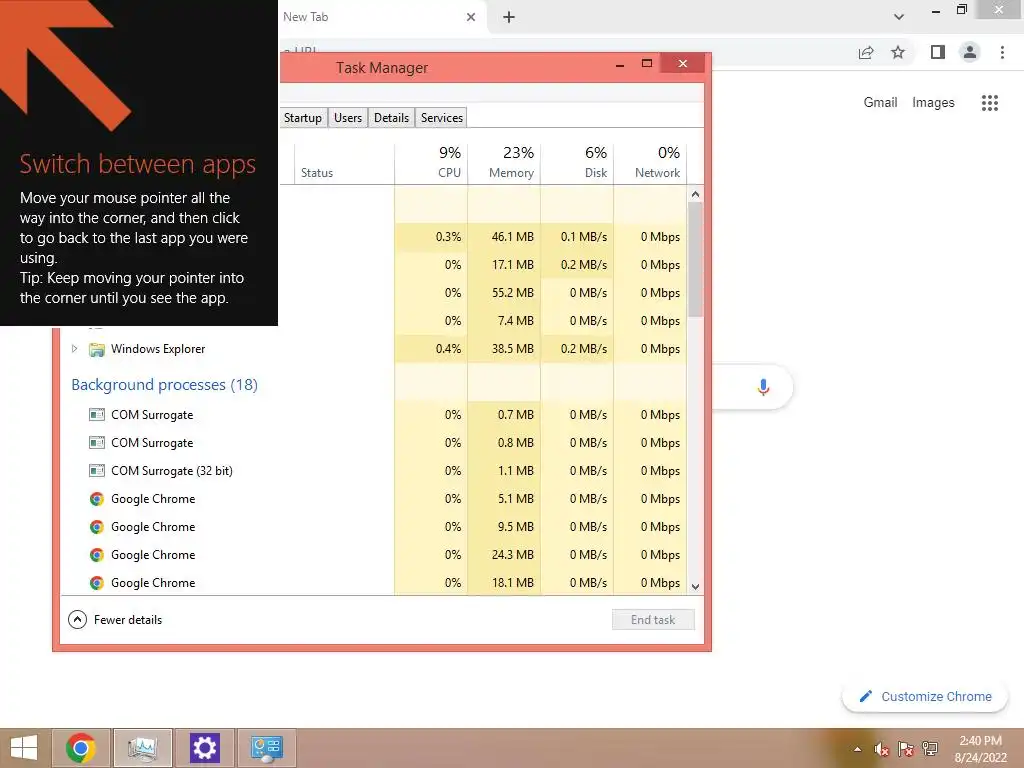Close the New Tab tab

tap(471, 17)
